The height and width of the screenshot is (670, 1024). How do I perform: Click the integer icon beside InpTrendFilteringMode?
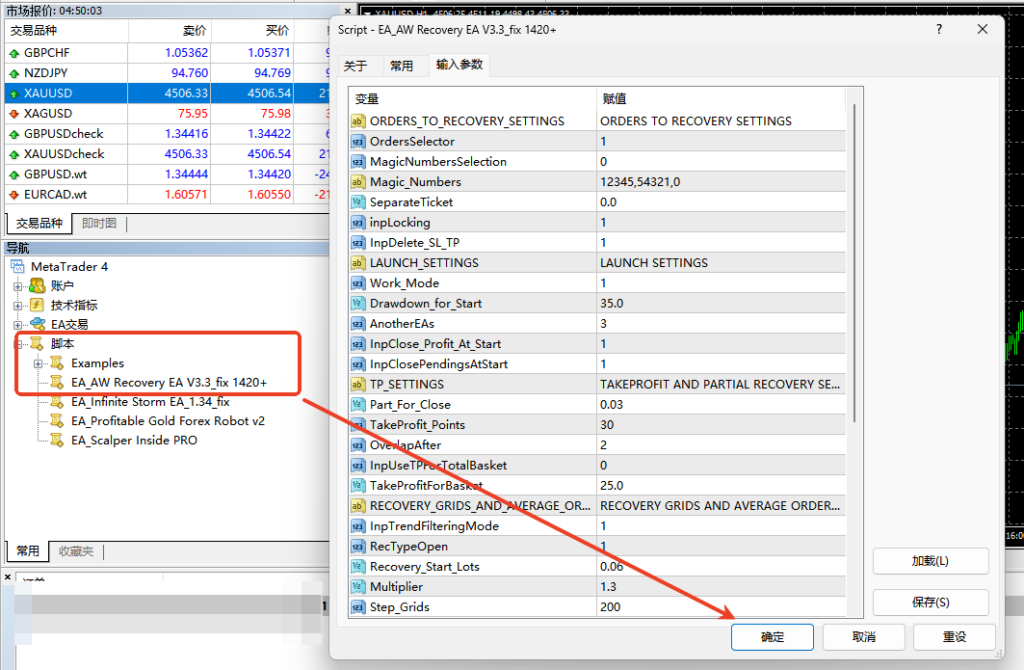tap(358, 526)
